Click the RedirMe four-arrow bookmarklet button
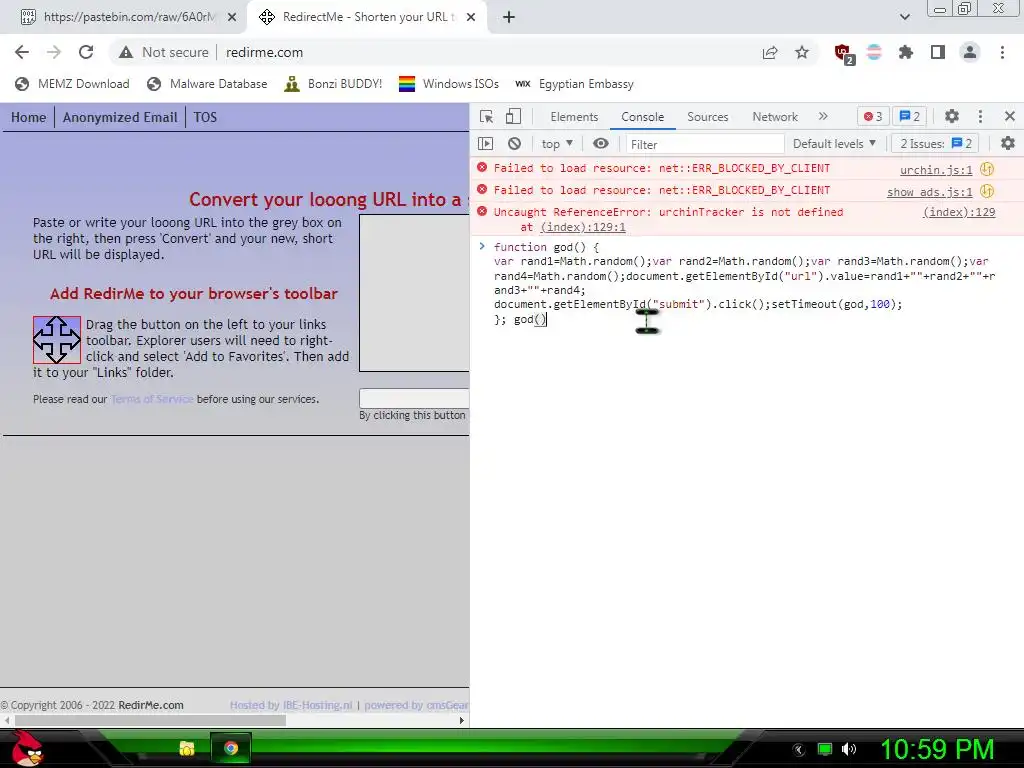Screen dimensions: 1024x768 pos(57,340)
